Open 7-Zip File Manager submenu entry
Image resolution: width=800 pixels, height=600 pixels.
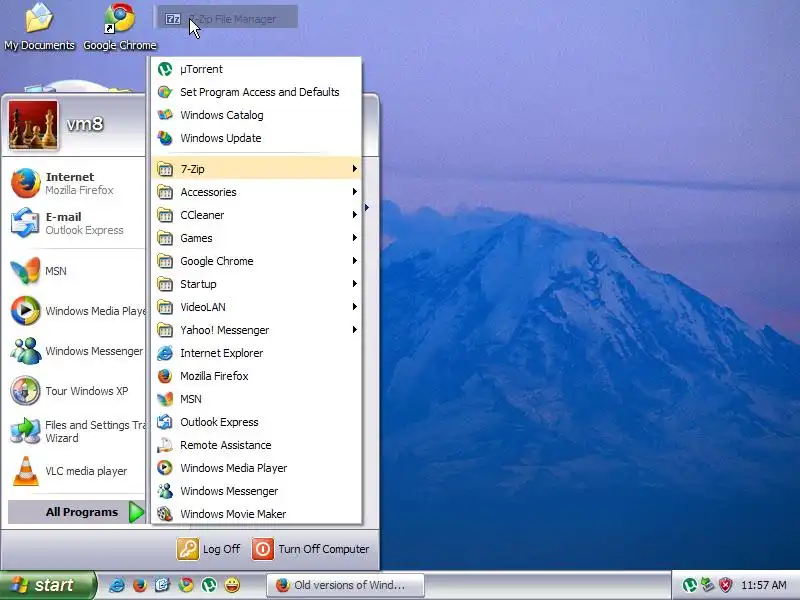click(226, 19)
